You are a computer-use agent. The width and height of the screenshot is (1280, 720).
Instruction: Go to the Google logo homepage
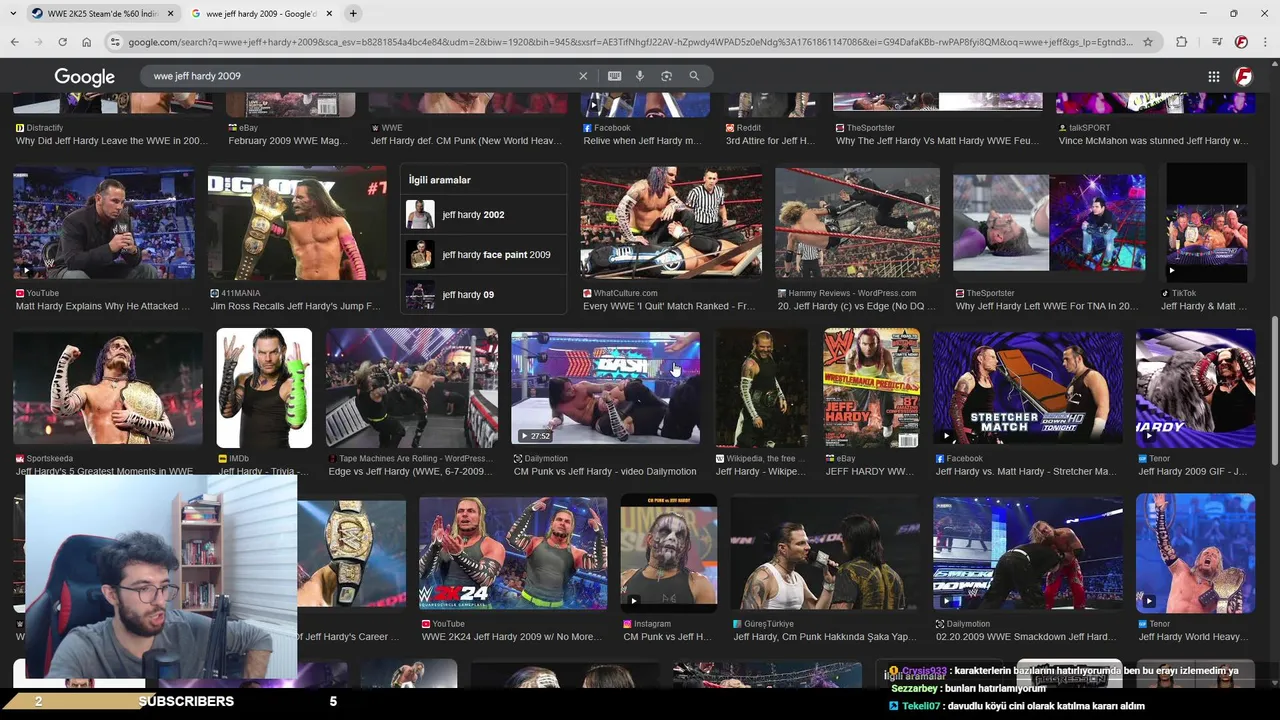pyautogui.click(x=84, y=76)
